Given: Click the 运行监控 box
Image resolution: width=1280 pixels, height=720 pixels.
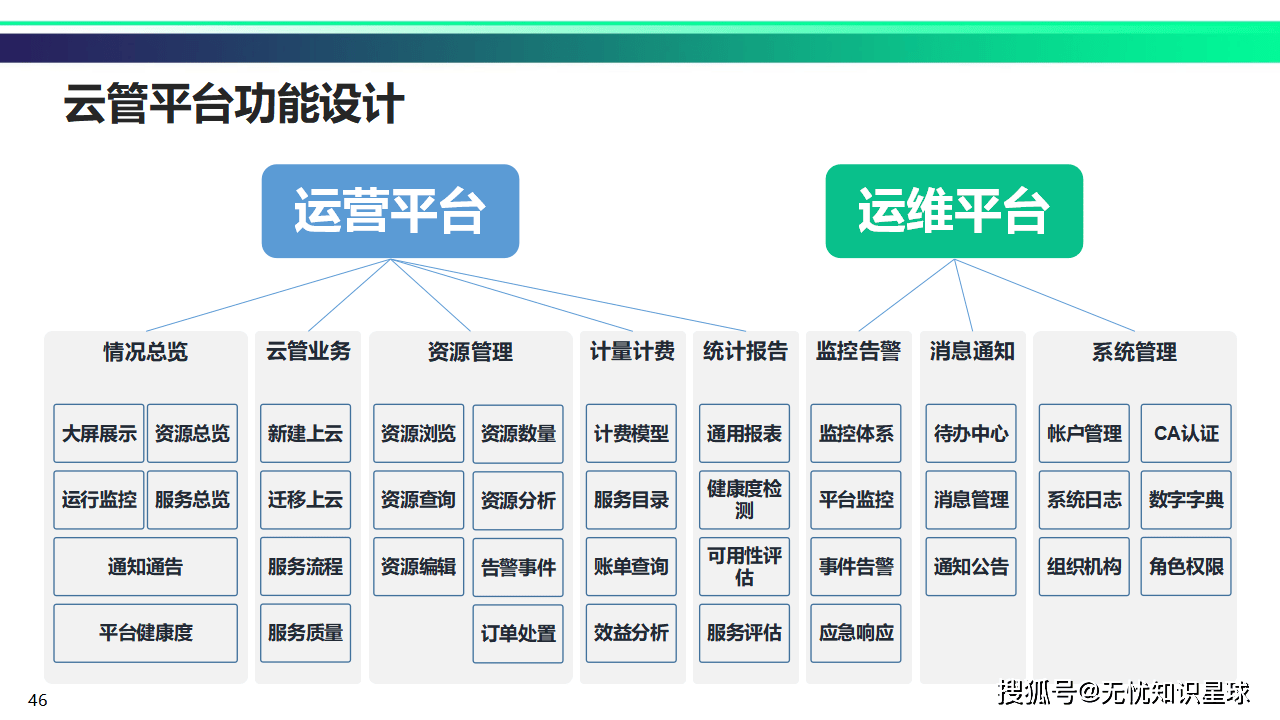Looking at the screenshot, I should (x=99, y=500).
